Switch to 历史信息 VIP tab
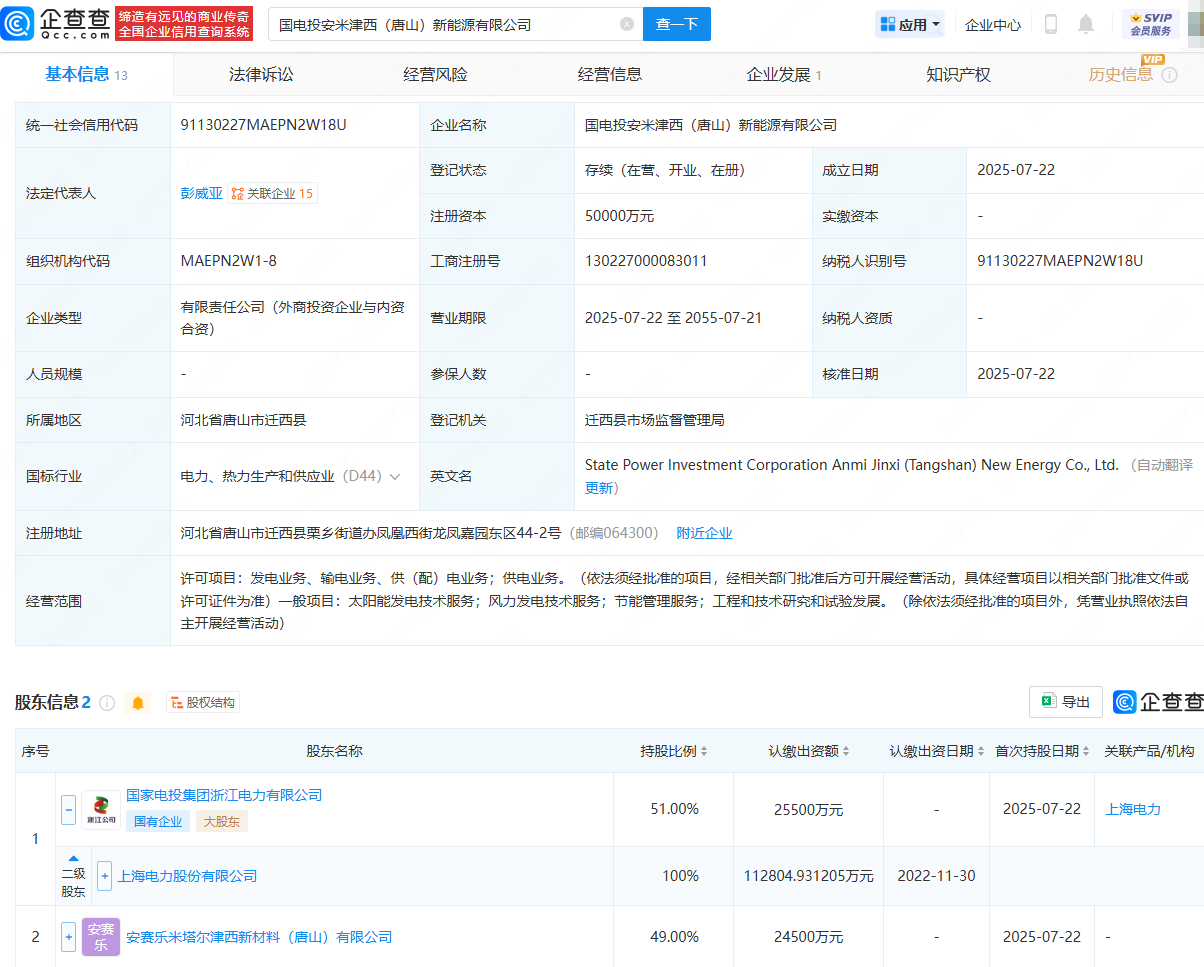This screenshot has width=1204, height=967. pos(1121,75)
